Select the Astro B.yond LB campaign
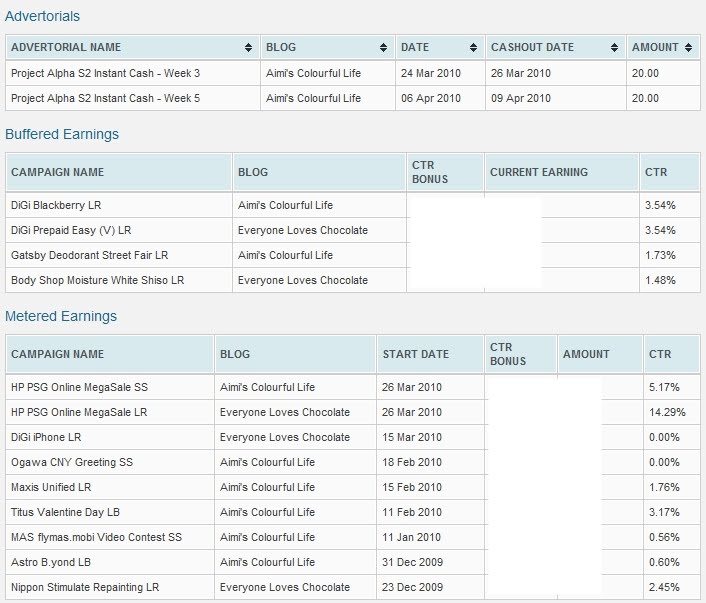The width and height of the screenshot is (706, 603). pos(51,562)
